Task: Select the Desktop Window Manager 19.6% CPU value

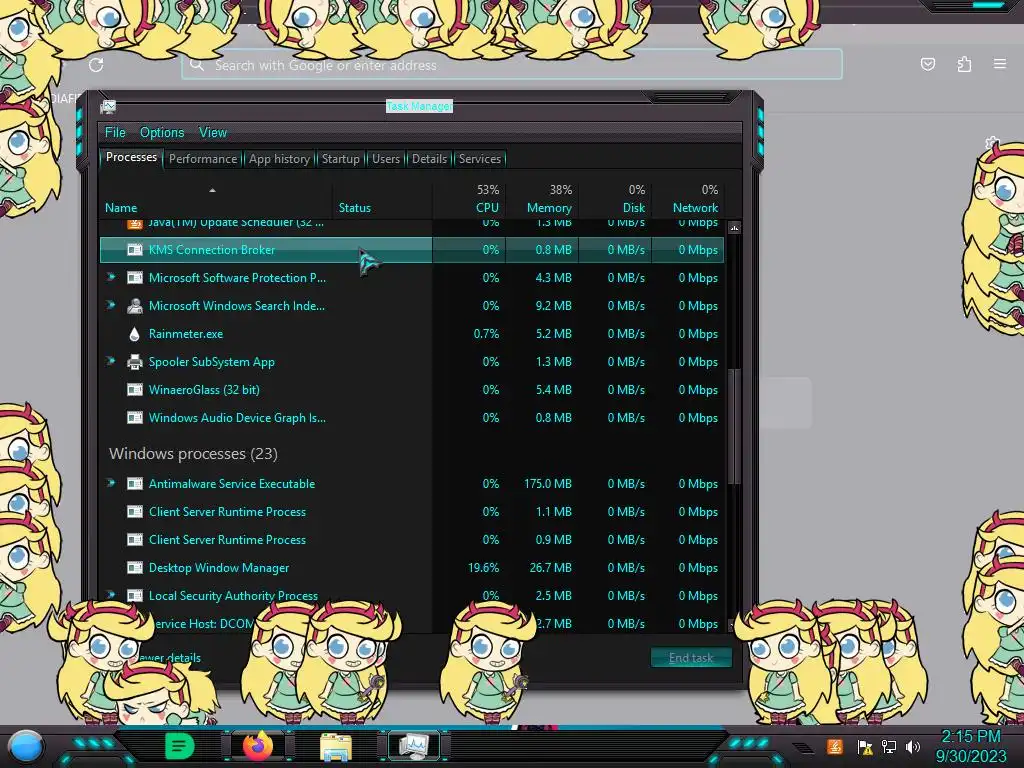Action: coord(483,568)
